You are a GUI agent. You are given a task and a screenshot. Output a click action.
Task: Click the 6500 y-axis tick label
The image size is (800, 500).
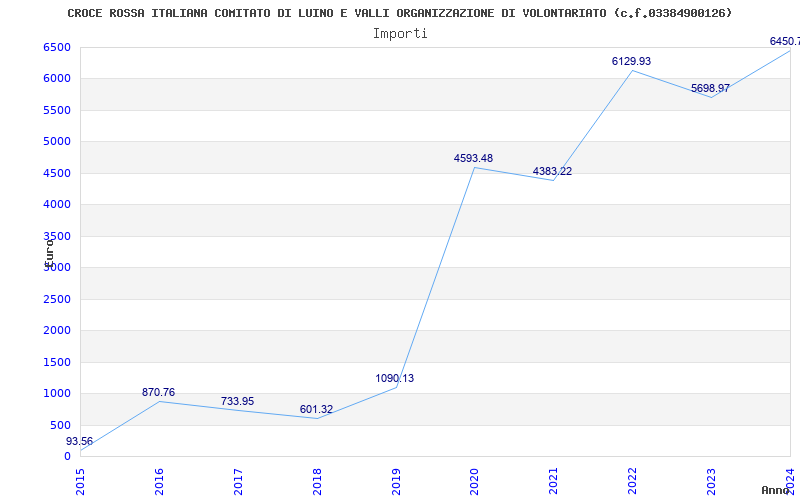coord(57,47)
